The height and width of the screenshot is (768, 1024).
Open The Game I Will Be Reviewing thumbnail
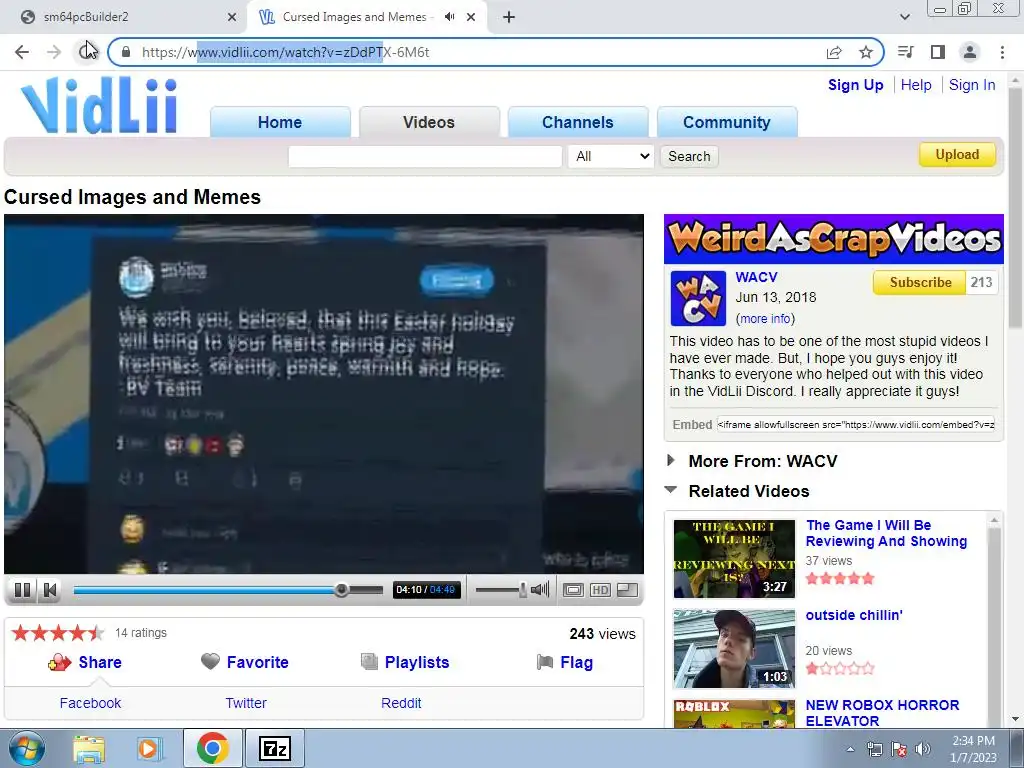pos(734,559)
